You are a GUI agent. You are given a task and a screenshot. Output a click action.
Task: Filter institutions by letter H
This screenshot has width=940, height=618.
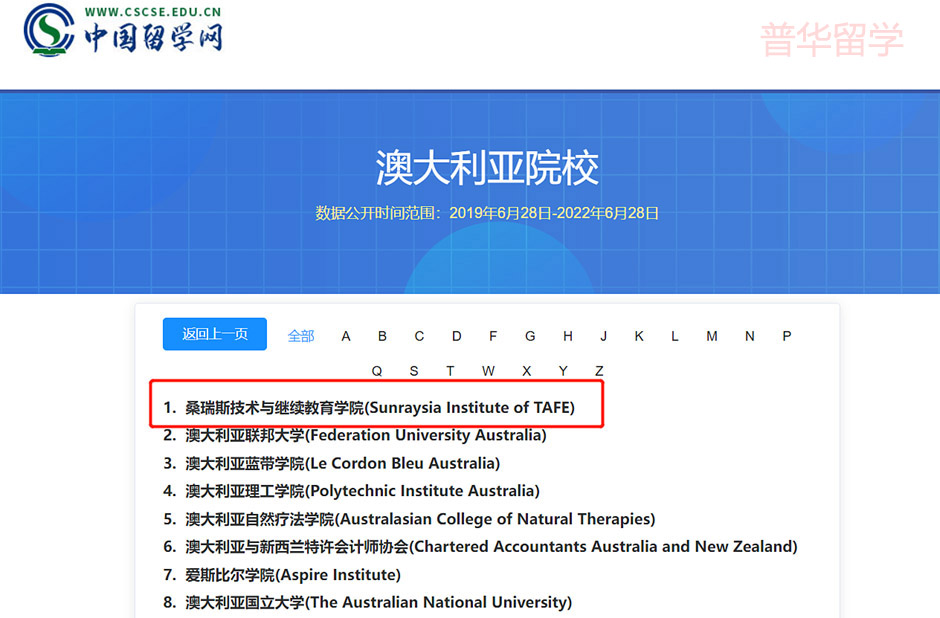(x=568, y=336)
